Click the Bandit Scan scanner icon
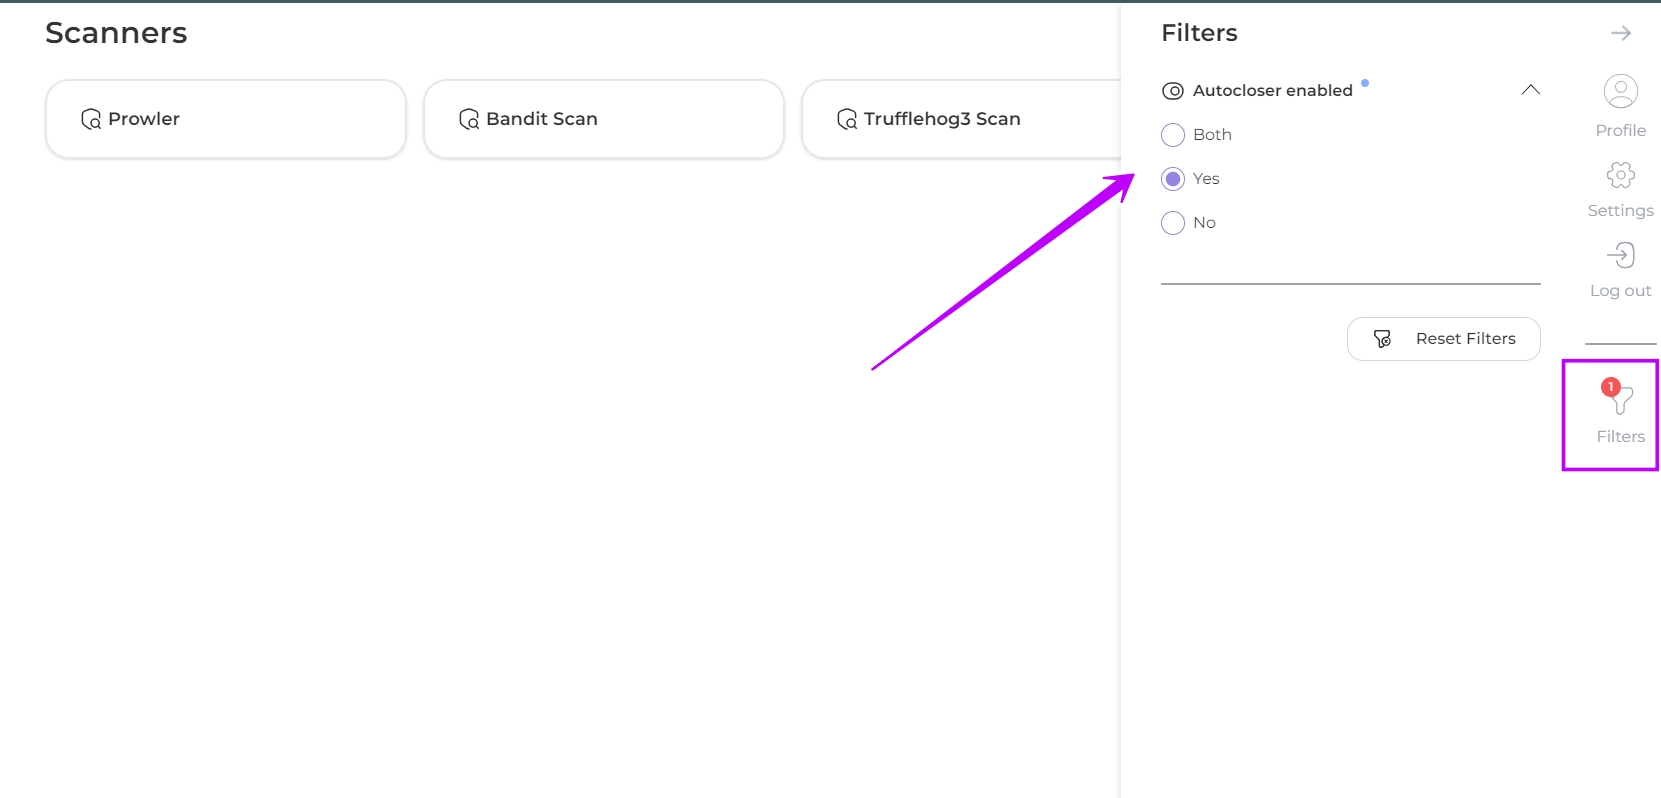1661x798 pixels. [x=469, y=119]
